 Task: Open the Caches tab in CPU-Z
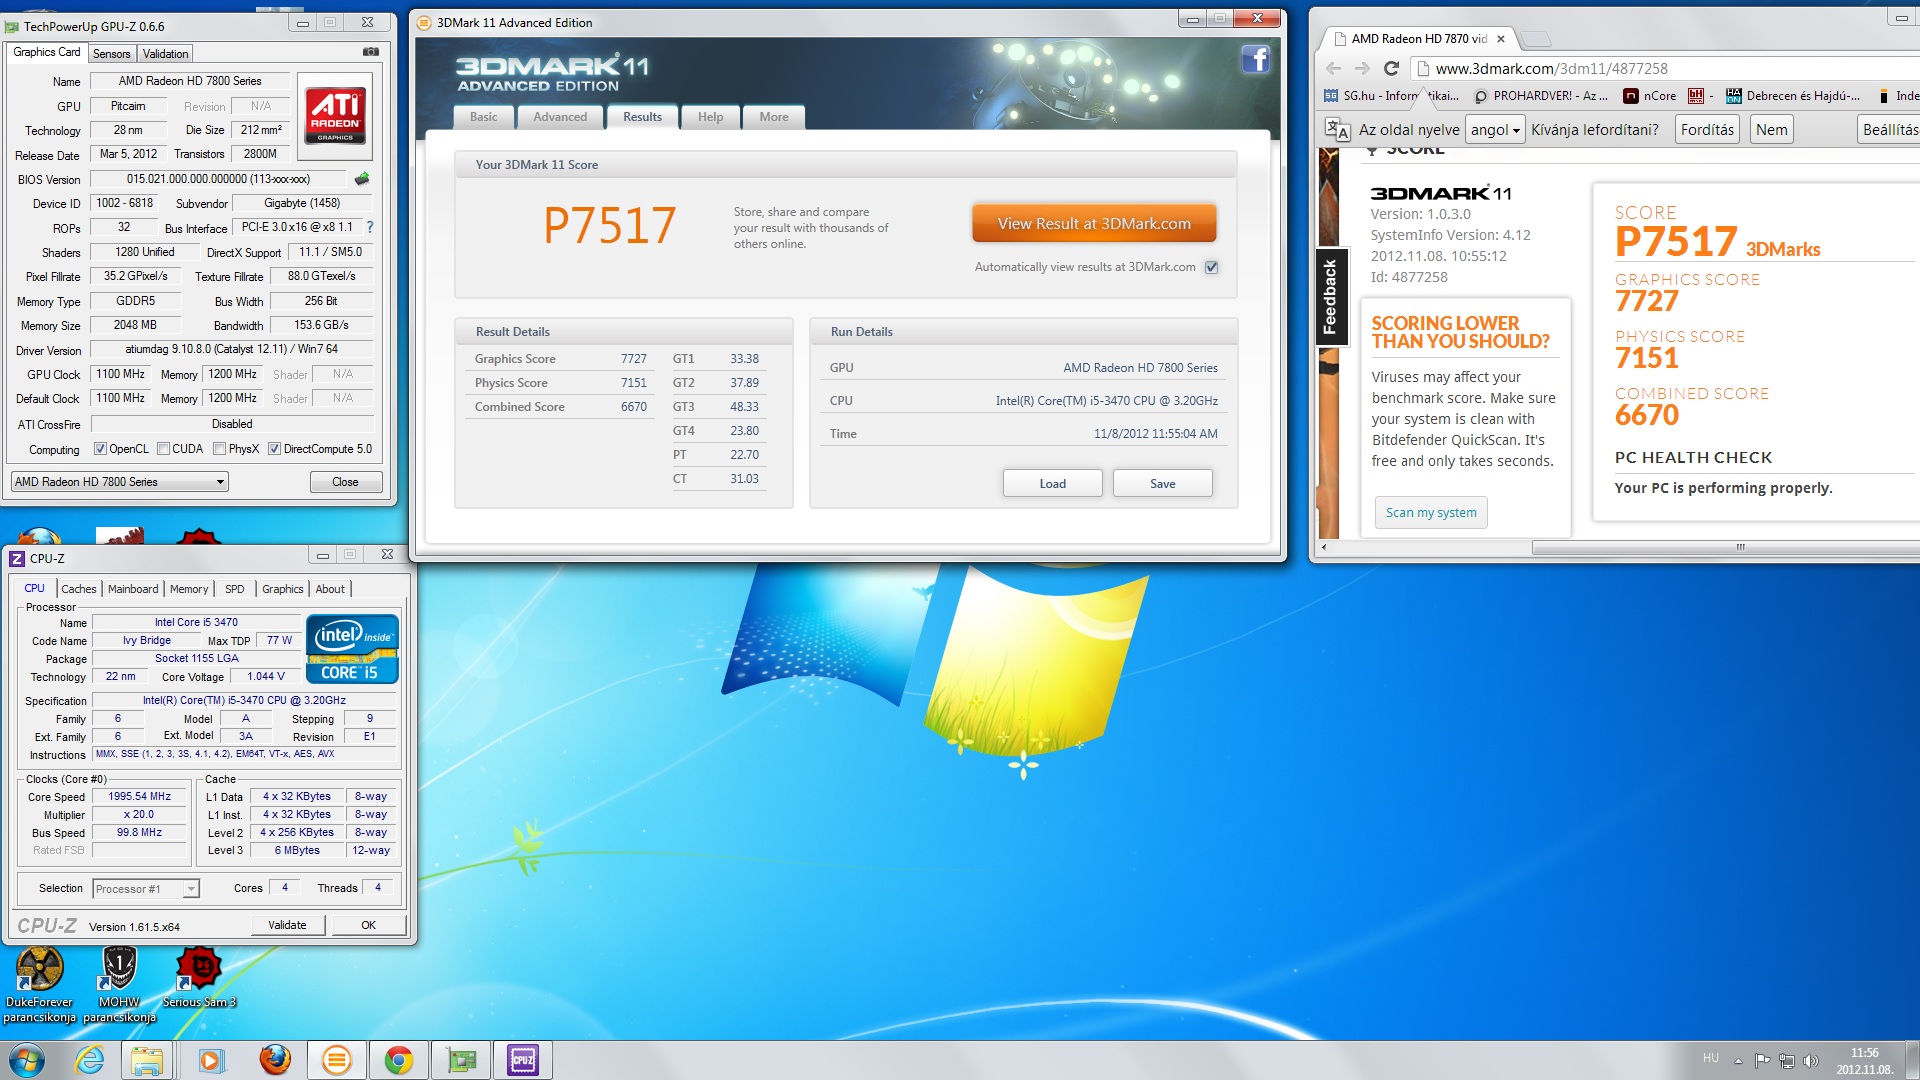point(79,589)
